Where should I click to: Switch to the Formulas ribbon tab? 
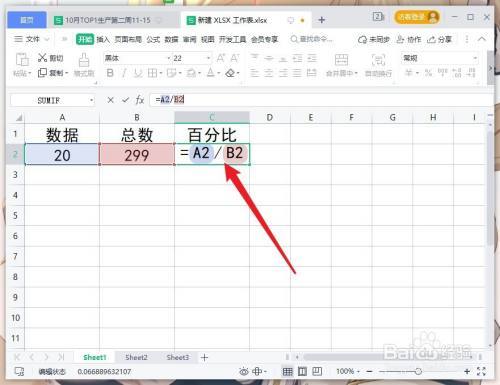coord(153,39)
